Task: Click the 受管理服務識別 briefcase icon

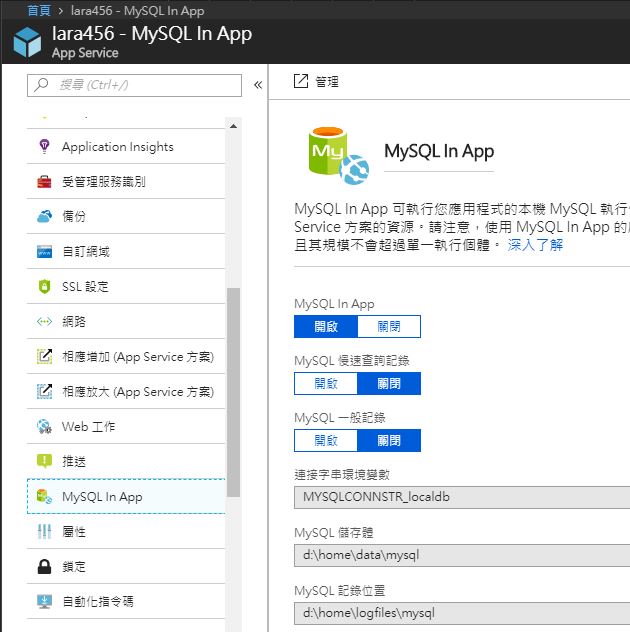Action: coord(44,182)
